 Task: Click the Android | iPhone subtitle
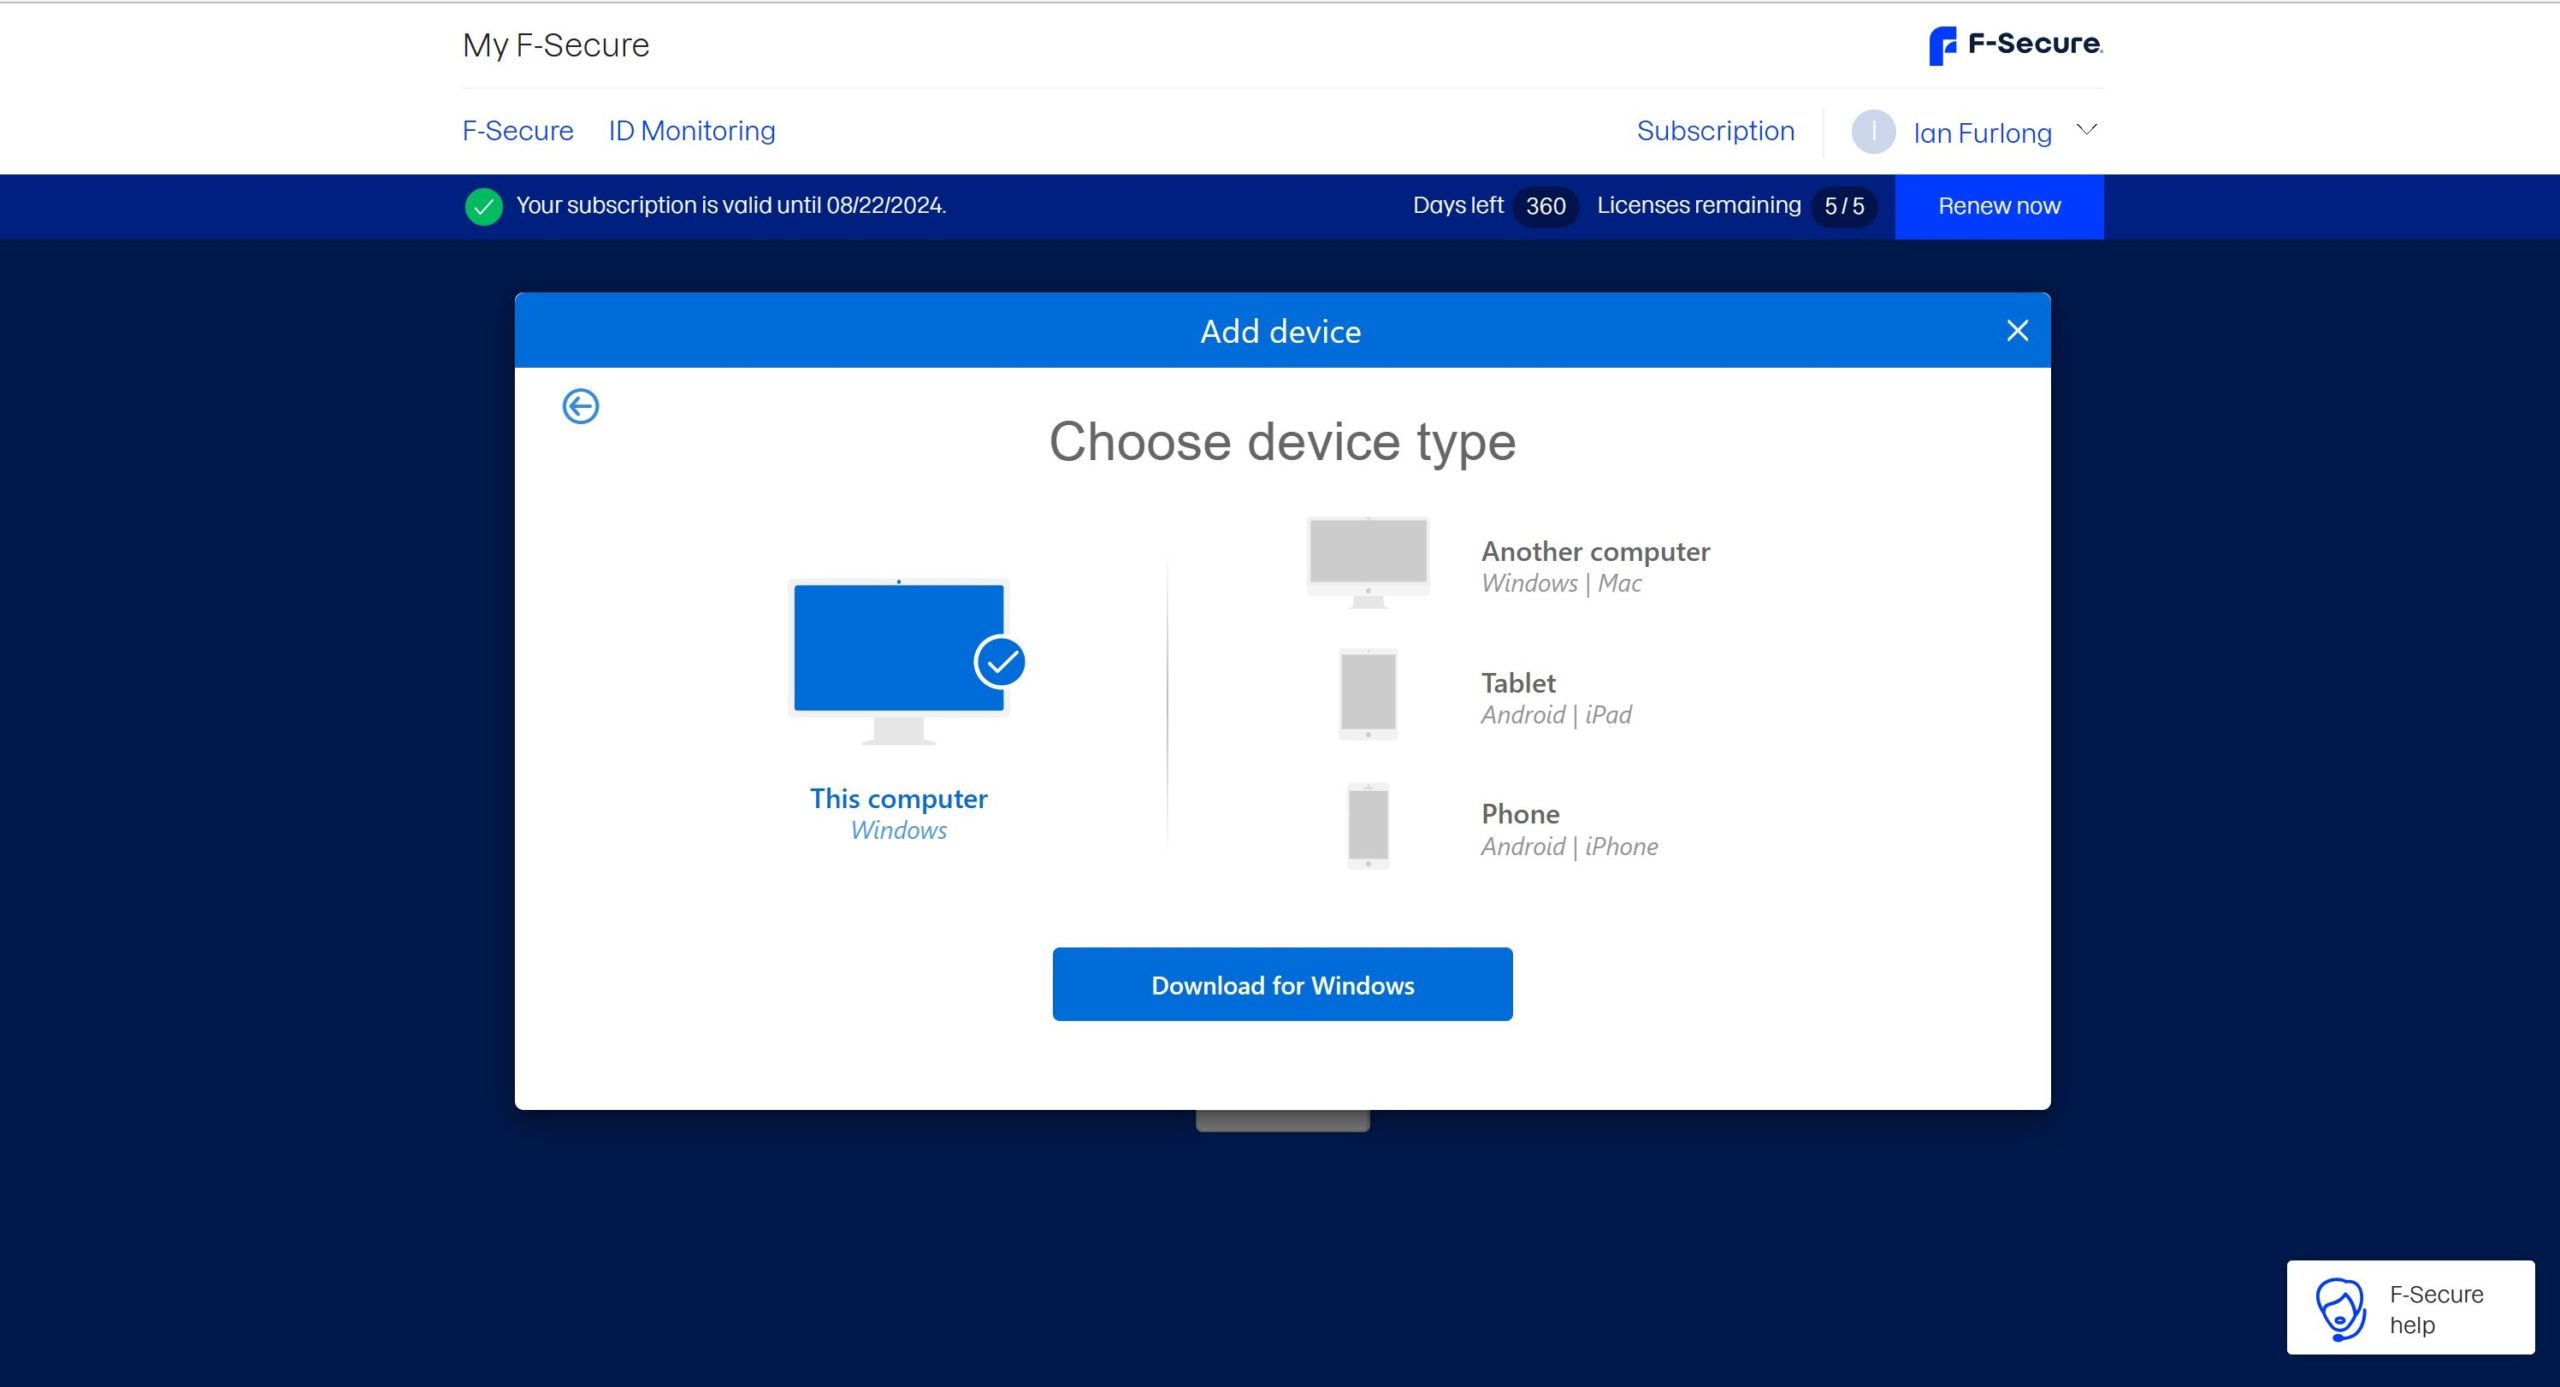point(1569,846)
